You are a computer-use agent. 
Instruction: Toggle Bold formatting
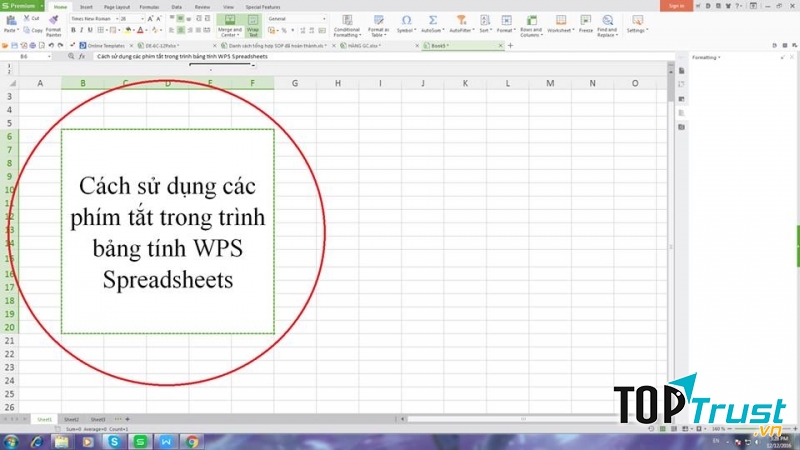click(73, 31)
